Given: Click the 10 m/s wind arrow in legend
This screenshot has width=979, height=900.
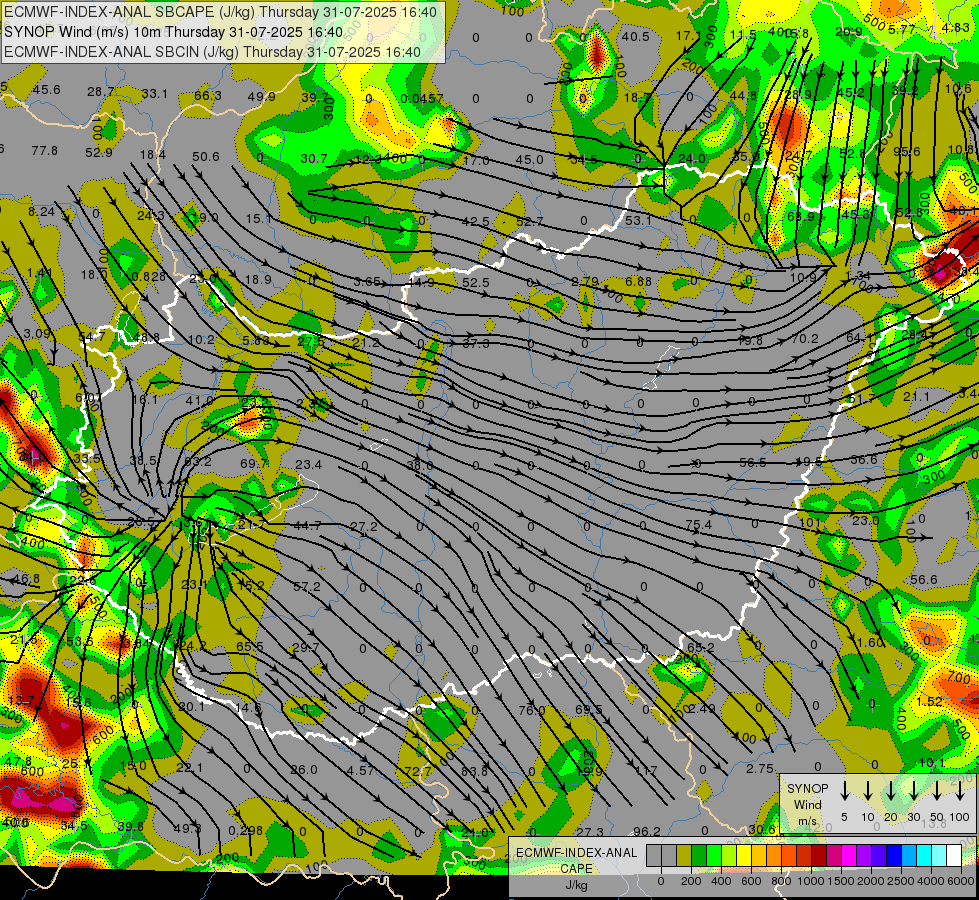Looking at the screenshot, I should point(867,791).
